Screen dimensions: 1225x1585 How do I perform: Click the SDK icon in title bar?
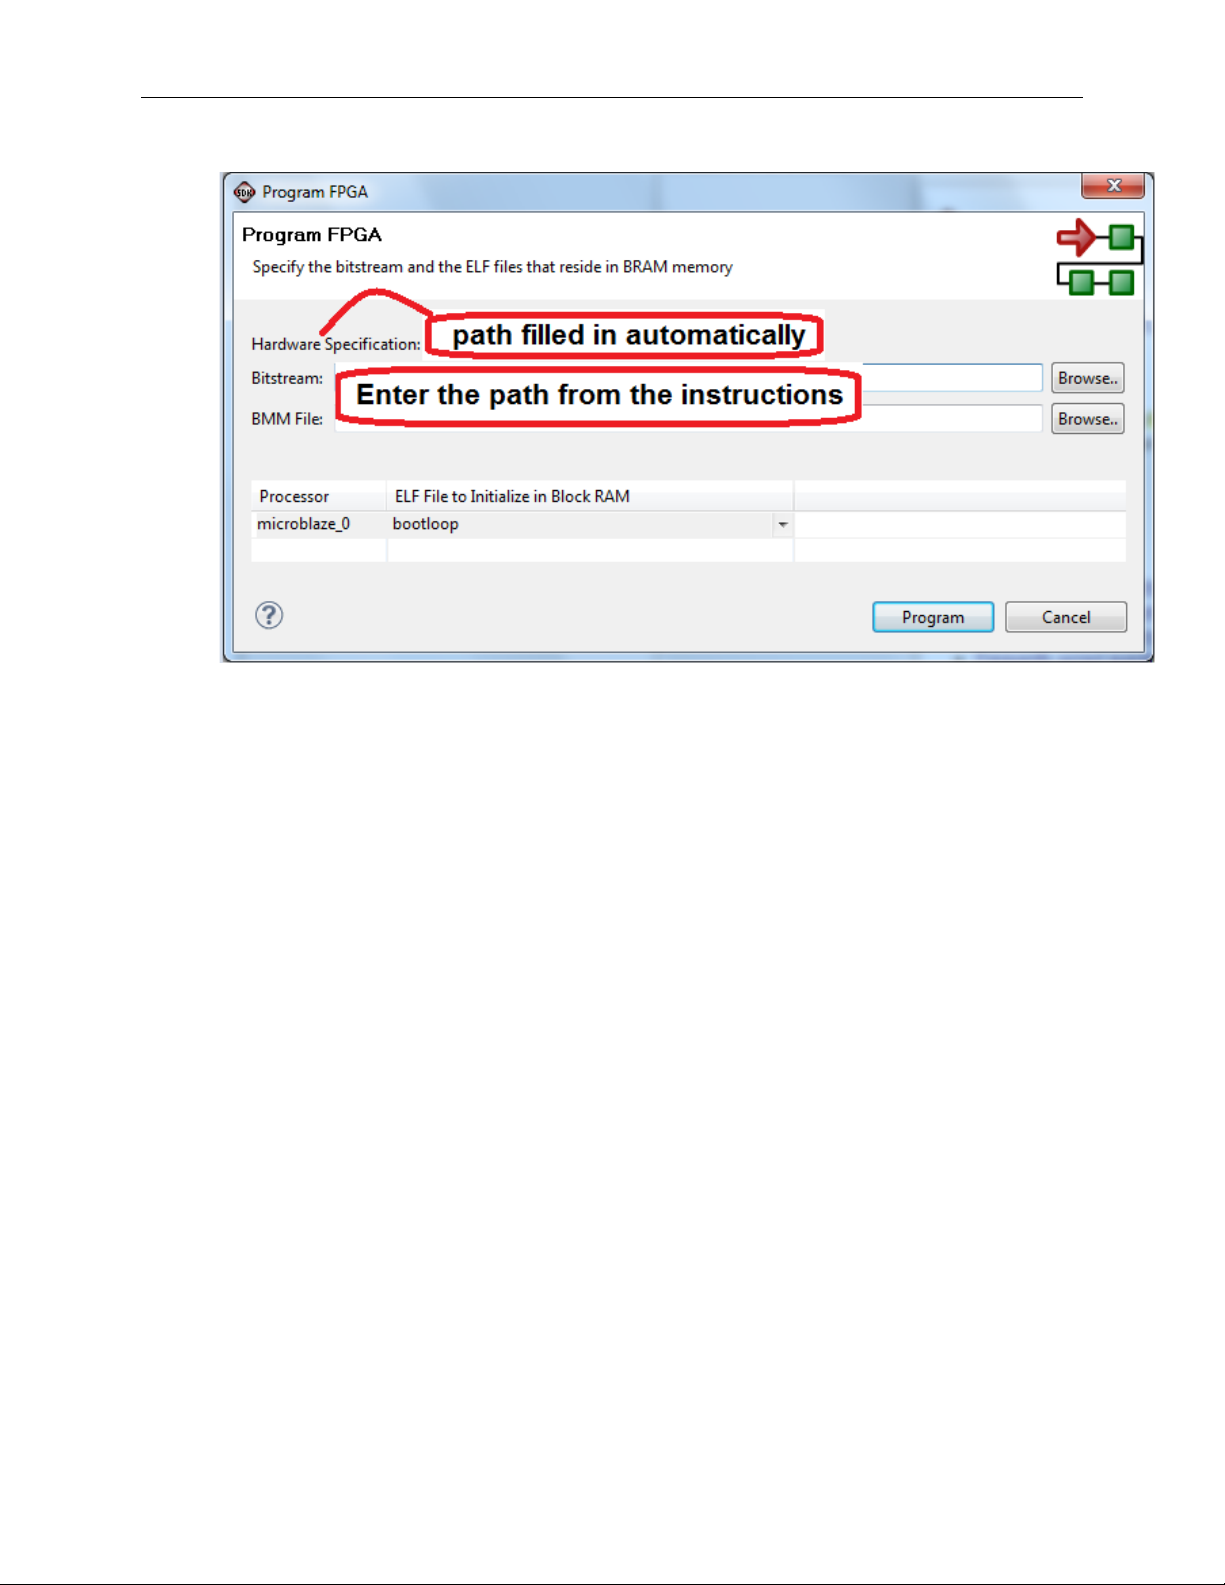pyautogui.click(x=244, y=192)
